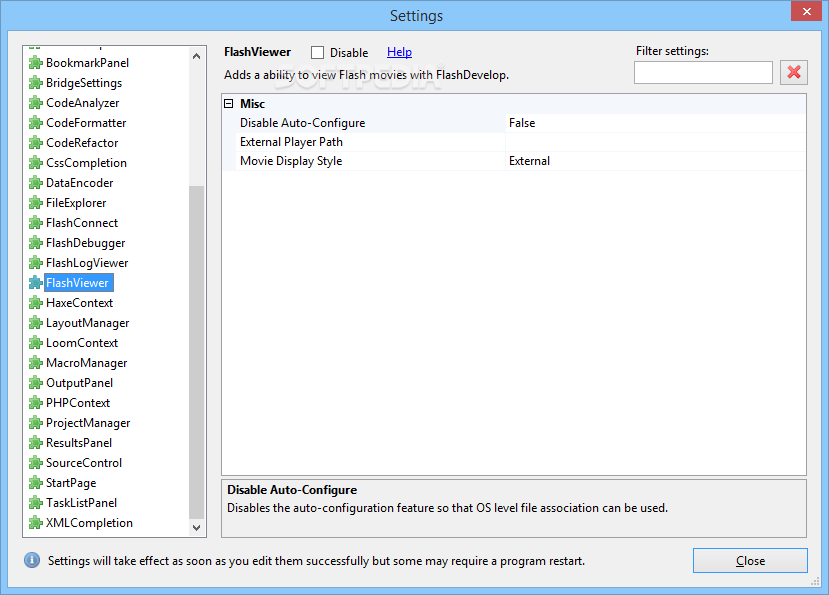Click the ResultsPanel plugin puzzle icon

click(35, 443)
